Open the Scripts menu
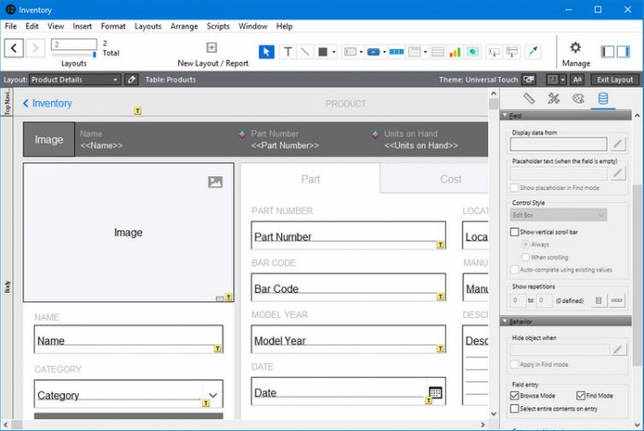 pyautogui.click(x=218, y=26)
